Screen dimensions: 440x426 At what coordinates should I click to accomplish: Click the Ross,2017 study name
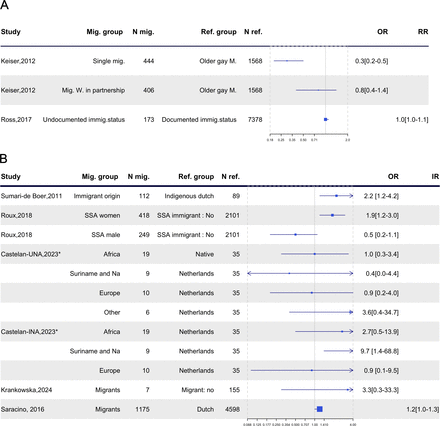[16, 119]
